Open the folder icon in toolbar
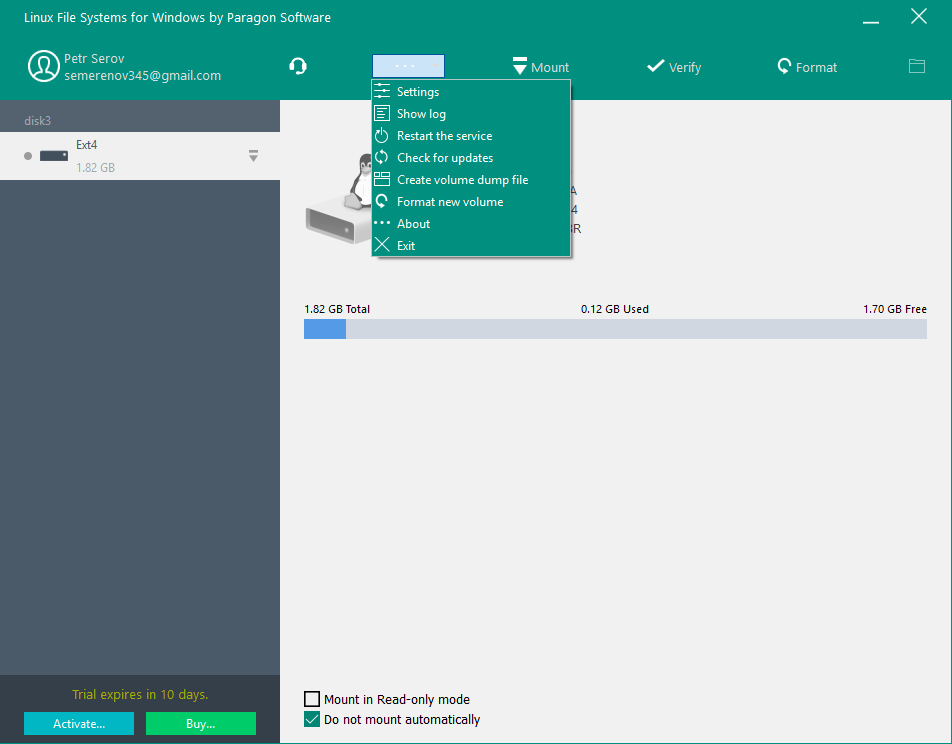The image size is (952, 744). click(x=916, y=67)
